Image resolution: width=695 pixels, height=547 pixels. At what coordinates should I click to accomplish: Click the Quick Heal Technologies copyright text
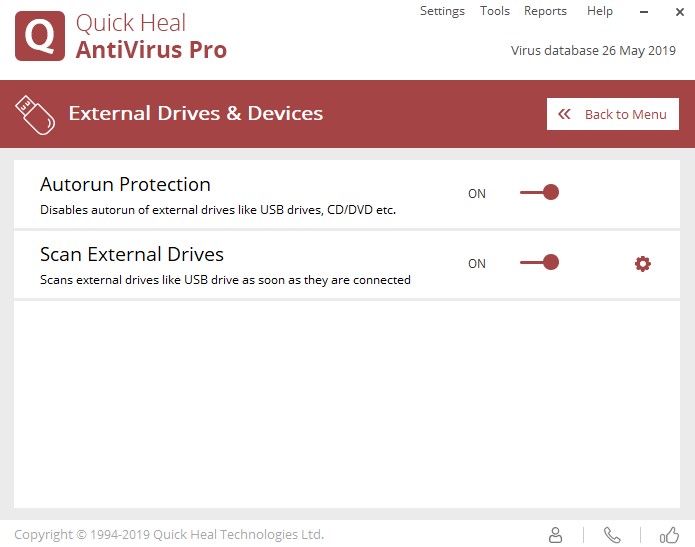169,534
